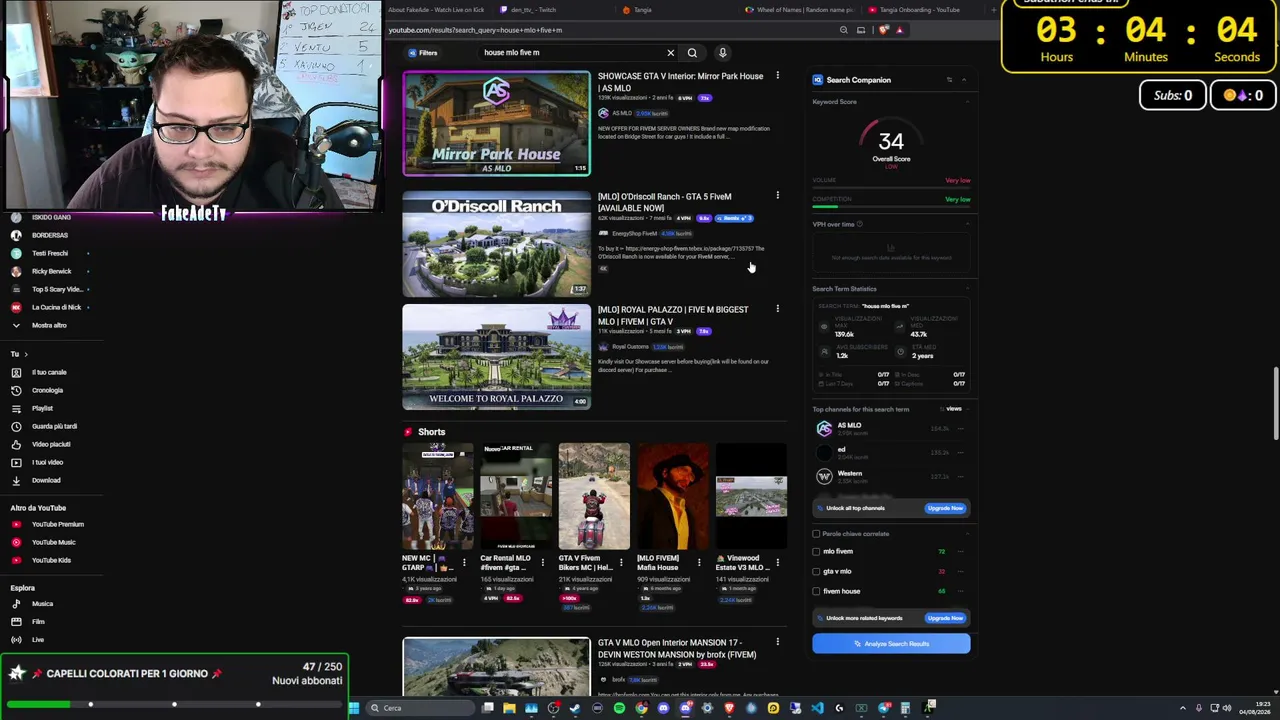
Task: Check the 'mlo fivem' keyword checkbox
Action: (816, 552)
